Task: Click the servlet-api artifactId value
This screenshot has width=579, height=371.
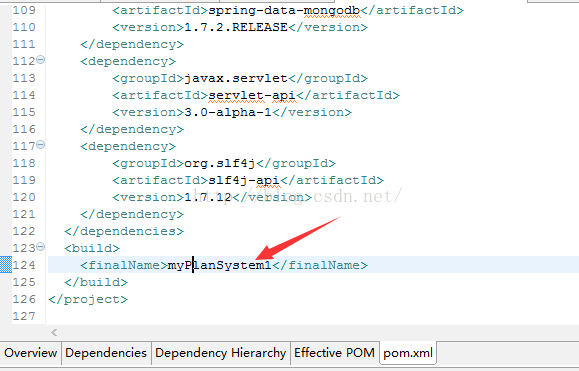Action: pyautogui.click(x=252, y=96)
